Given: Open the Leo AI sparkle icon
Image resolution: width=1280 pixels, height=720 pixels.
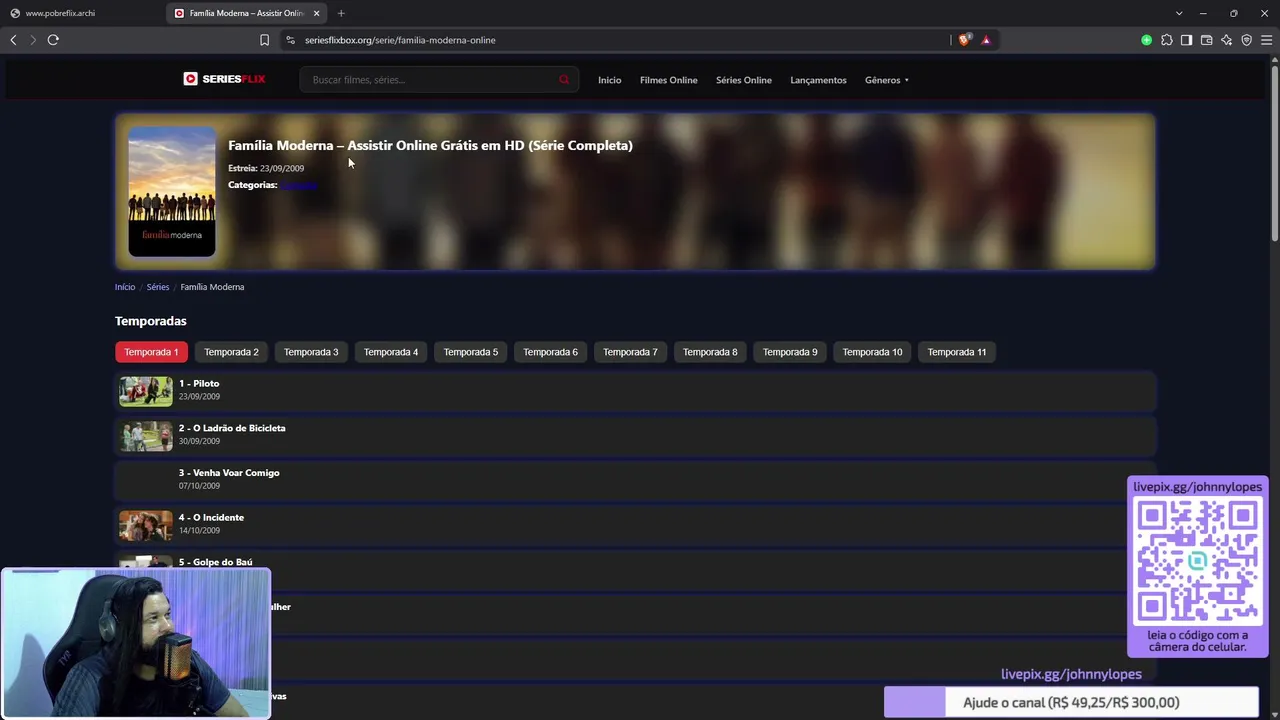Looking at the screenshot, I should coord(1226,40).
